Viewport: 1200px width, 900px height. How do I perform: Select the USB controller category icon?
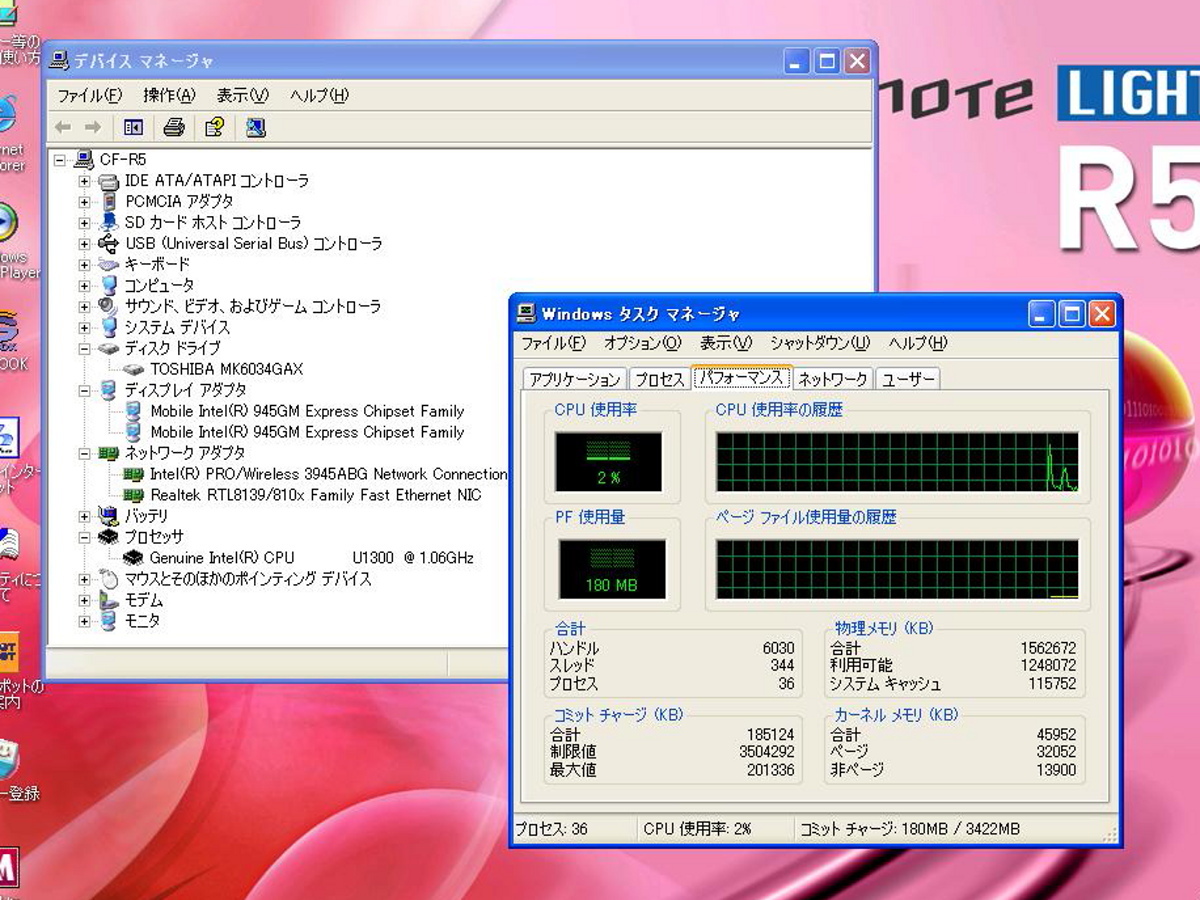109,244
